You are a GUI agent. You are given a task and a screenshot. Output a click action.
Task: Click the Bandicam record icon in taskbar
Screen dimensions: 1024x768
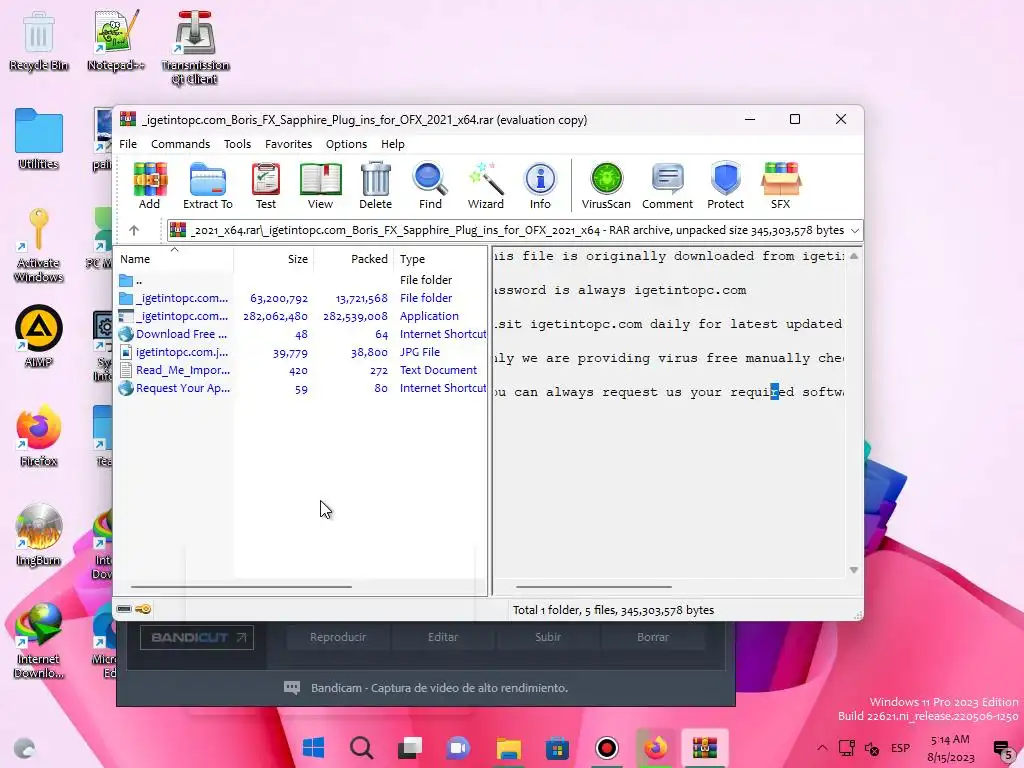pyautogui.click(x=607, y=747)
